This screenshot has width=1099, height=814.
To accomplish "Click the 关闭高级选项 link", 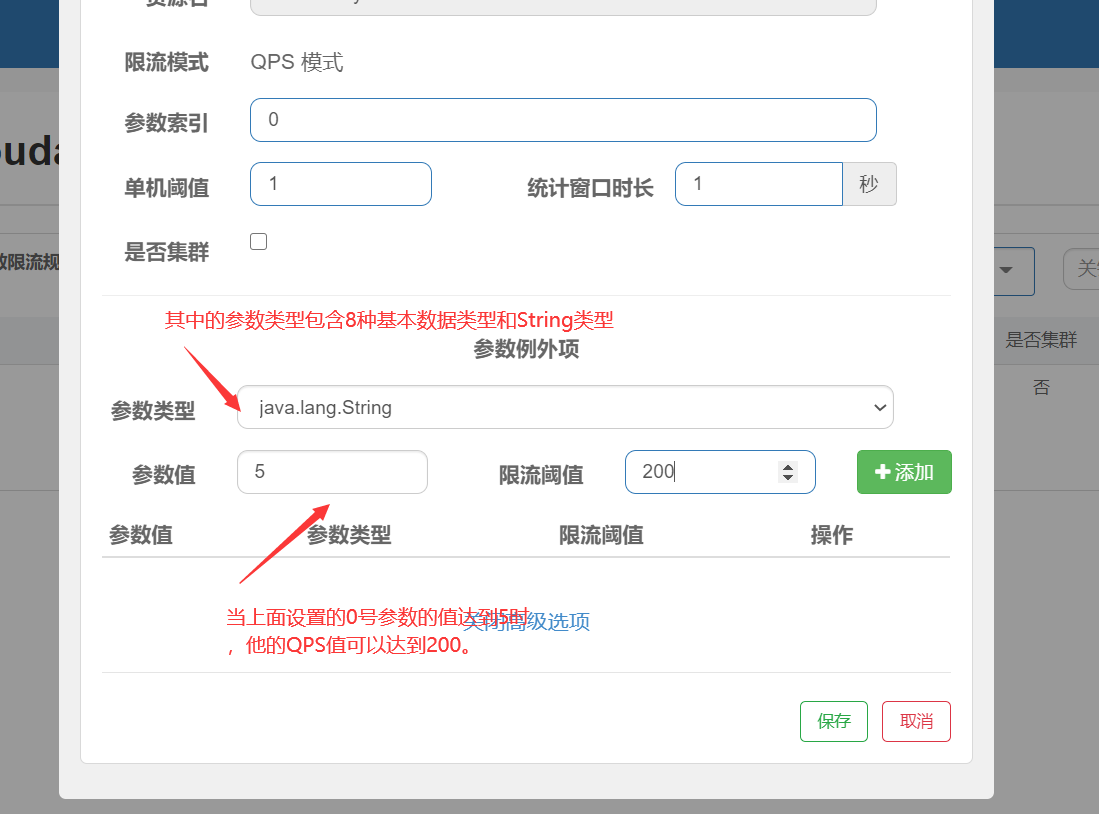I will coord(526,621).
